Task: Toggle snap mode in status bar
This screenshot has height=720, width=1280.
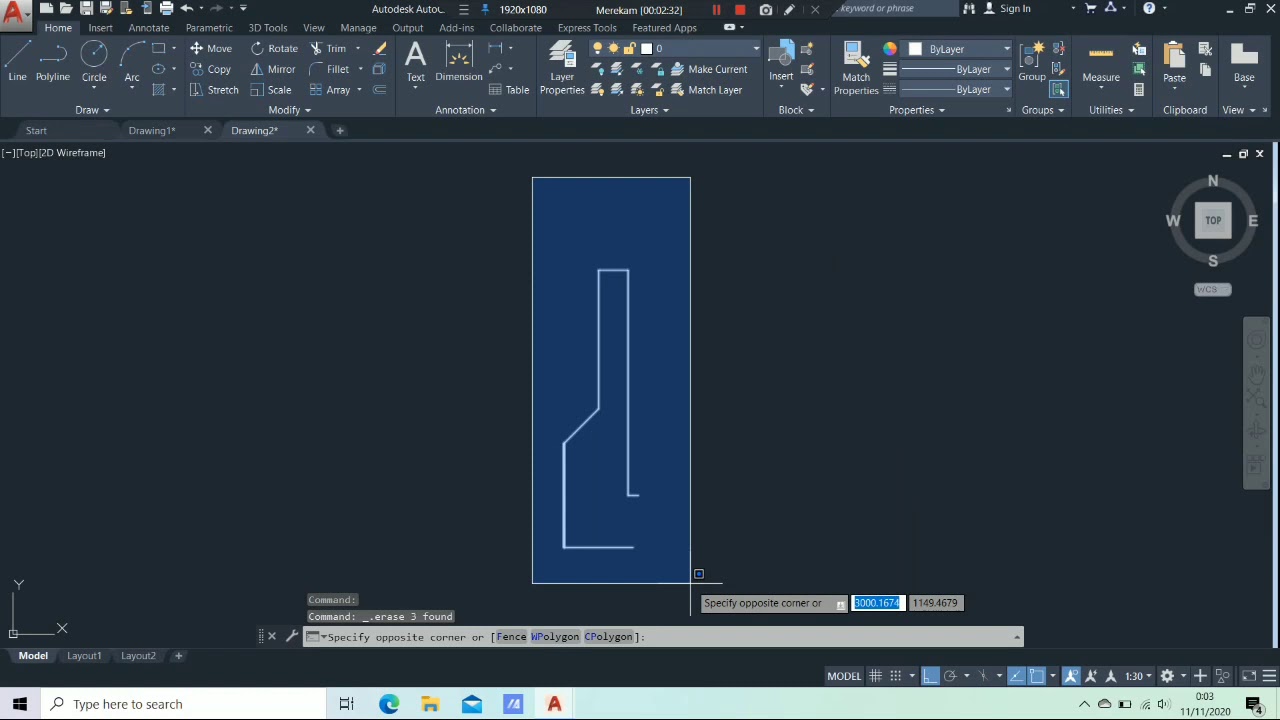Action: pos(896,676)
